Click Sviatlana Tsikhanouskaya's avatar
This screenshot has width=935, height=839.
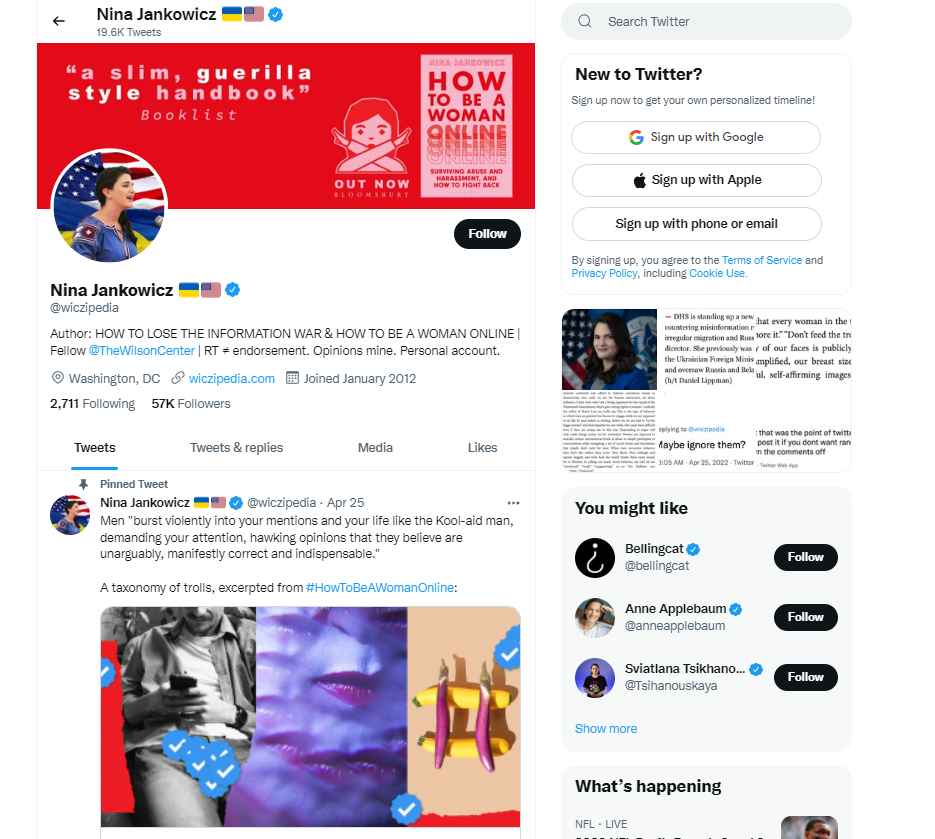pos(595,678)
